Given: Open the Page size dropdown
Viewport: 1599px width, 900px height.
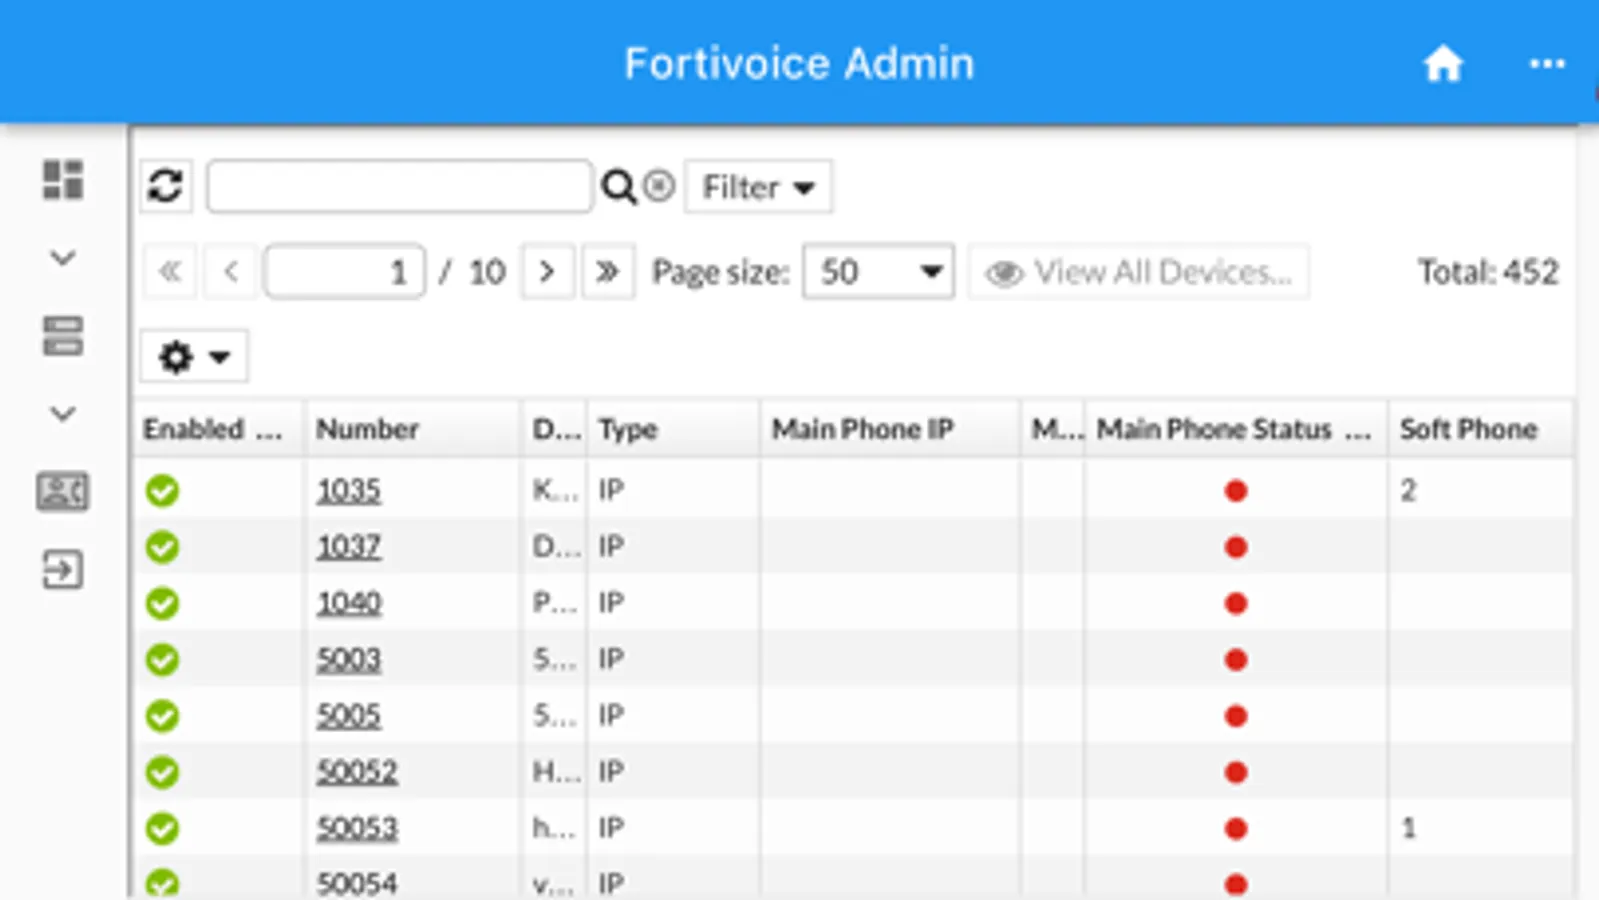Looking at the screenshot, I should [x=878, y=272].
